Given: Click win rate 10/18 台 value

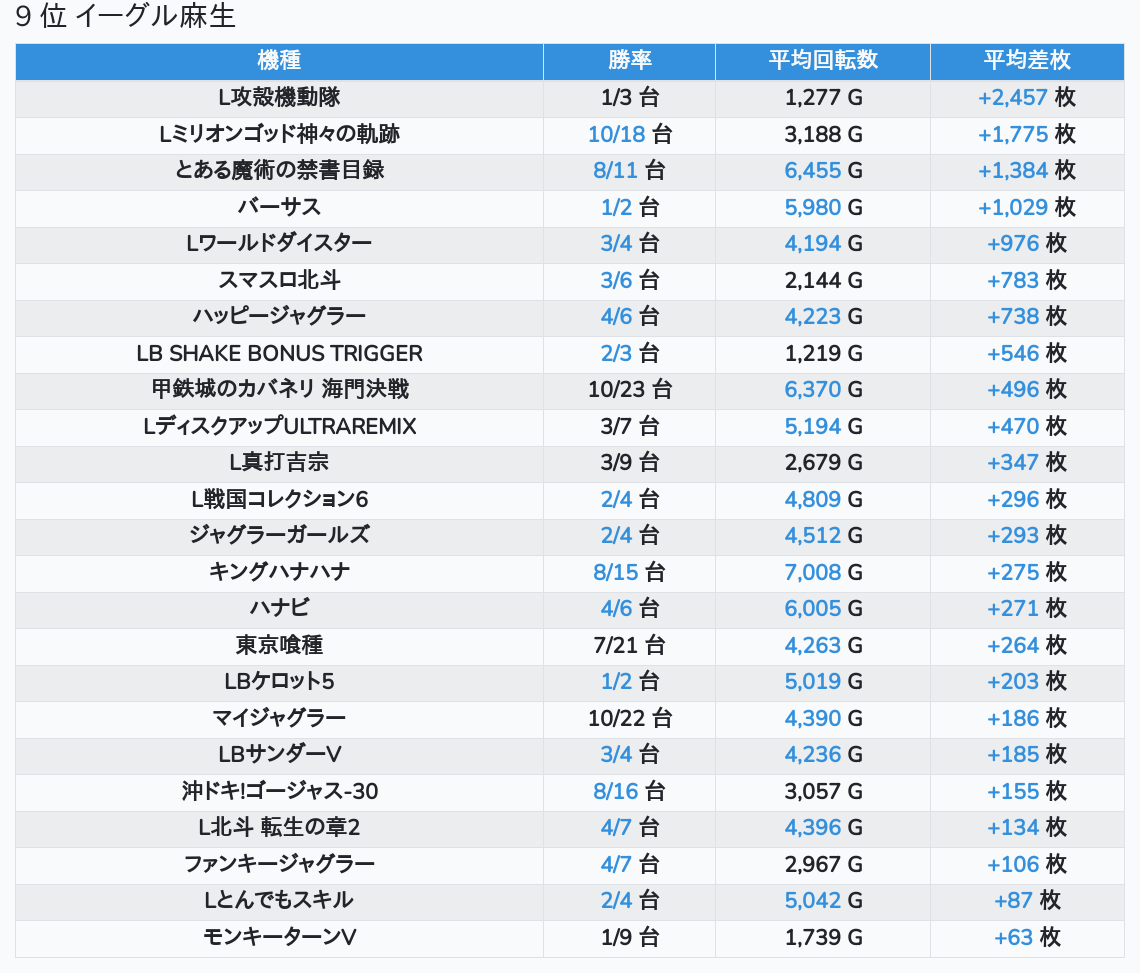Looking at the screenshot, I should pos(630,135).
